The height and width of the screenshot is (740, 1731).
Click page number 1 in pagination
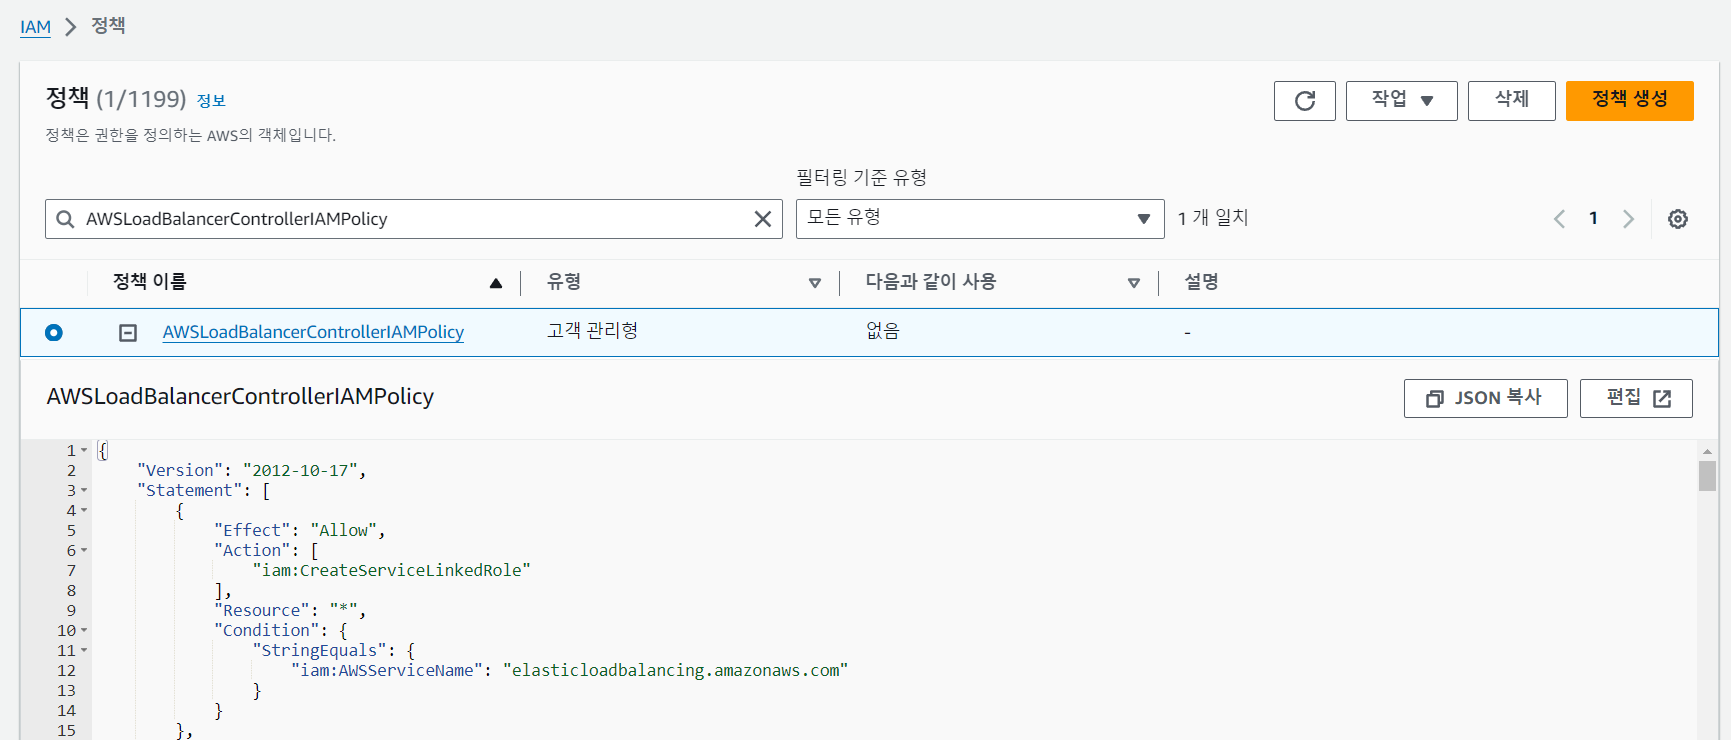click(x=1593, y=218)
